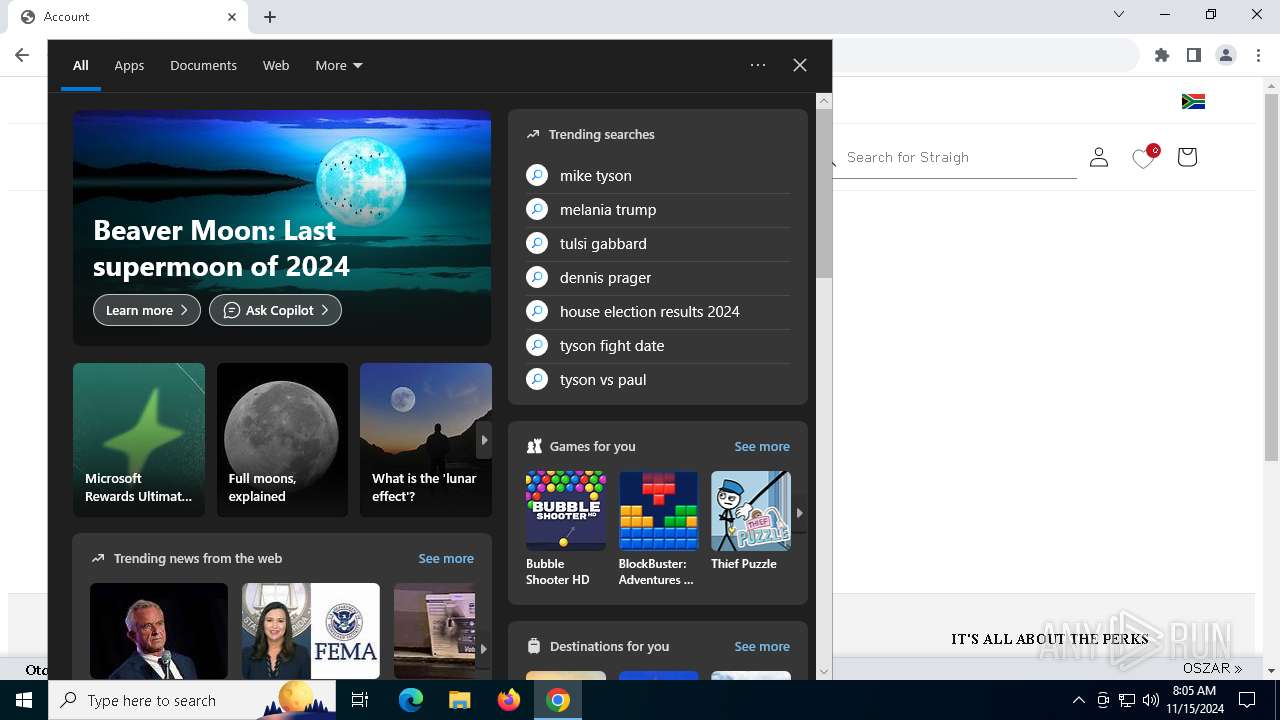The height and width of the screenshot is (720, 1280).
Task: See more games for you
Action: pyautogui.click(x=762, y=446)
